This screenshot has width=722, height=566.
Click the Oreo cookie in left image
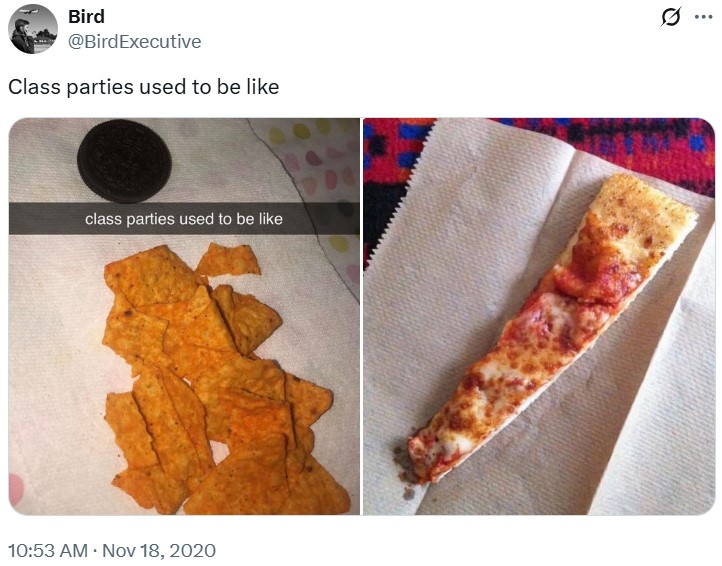[x=124, y=161]
